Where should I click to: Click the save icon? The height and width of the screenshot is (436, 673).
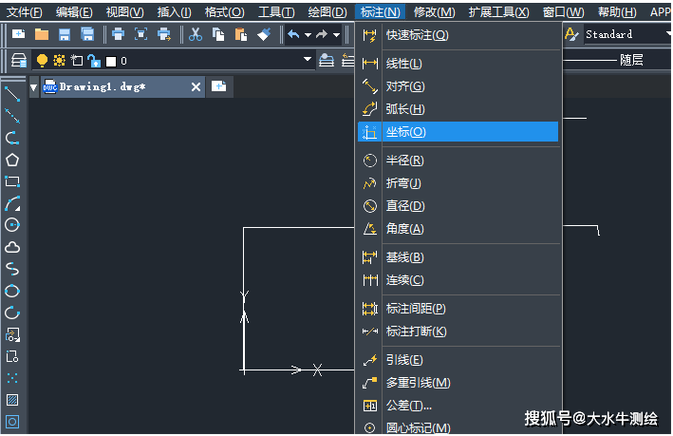(64, 34)
